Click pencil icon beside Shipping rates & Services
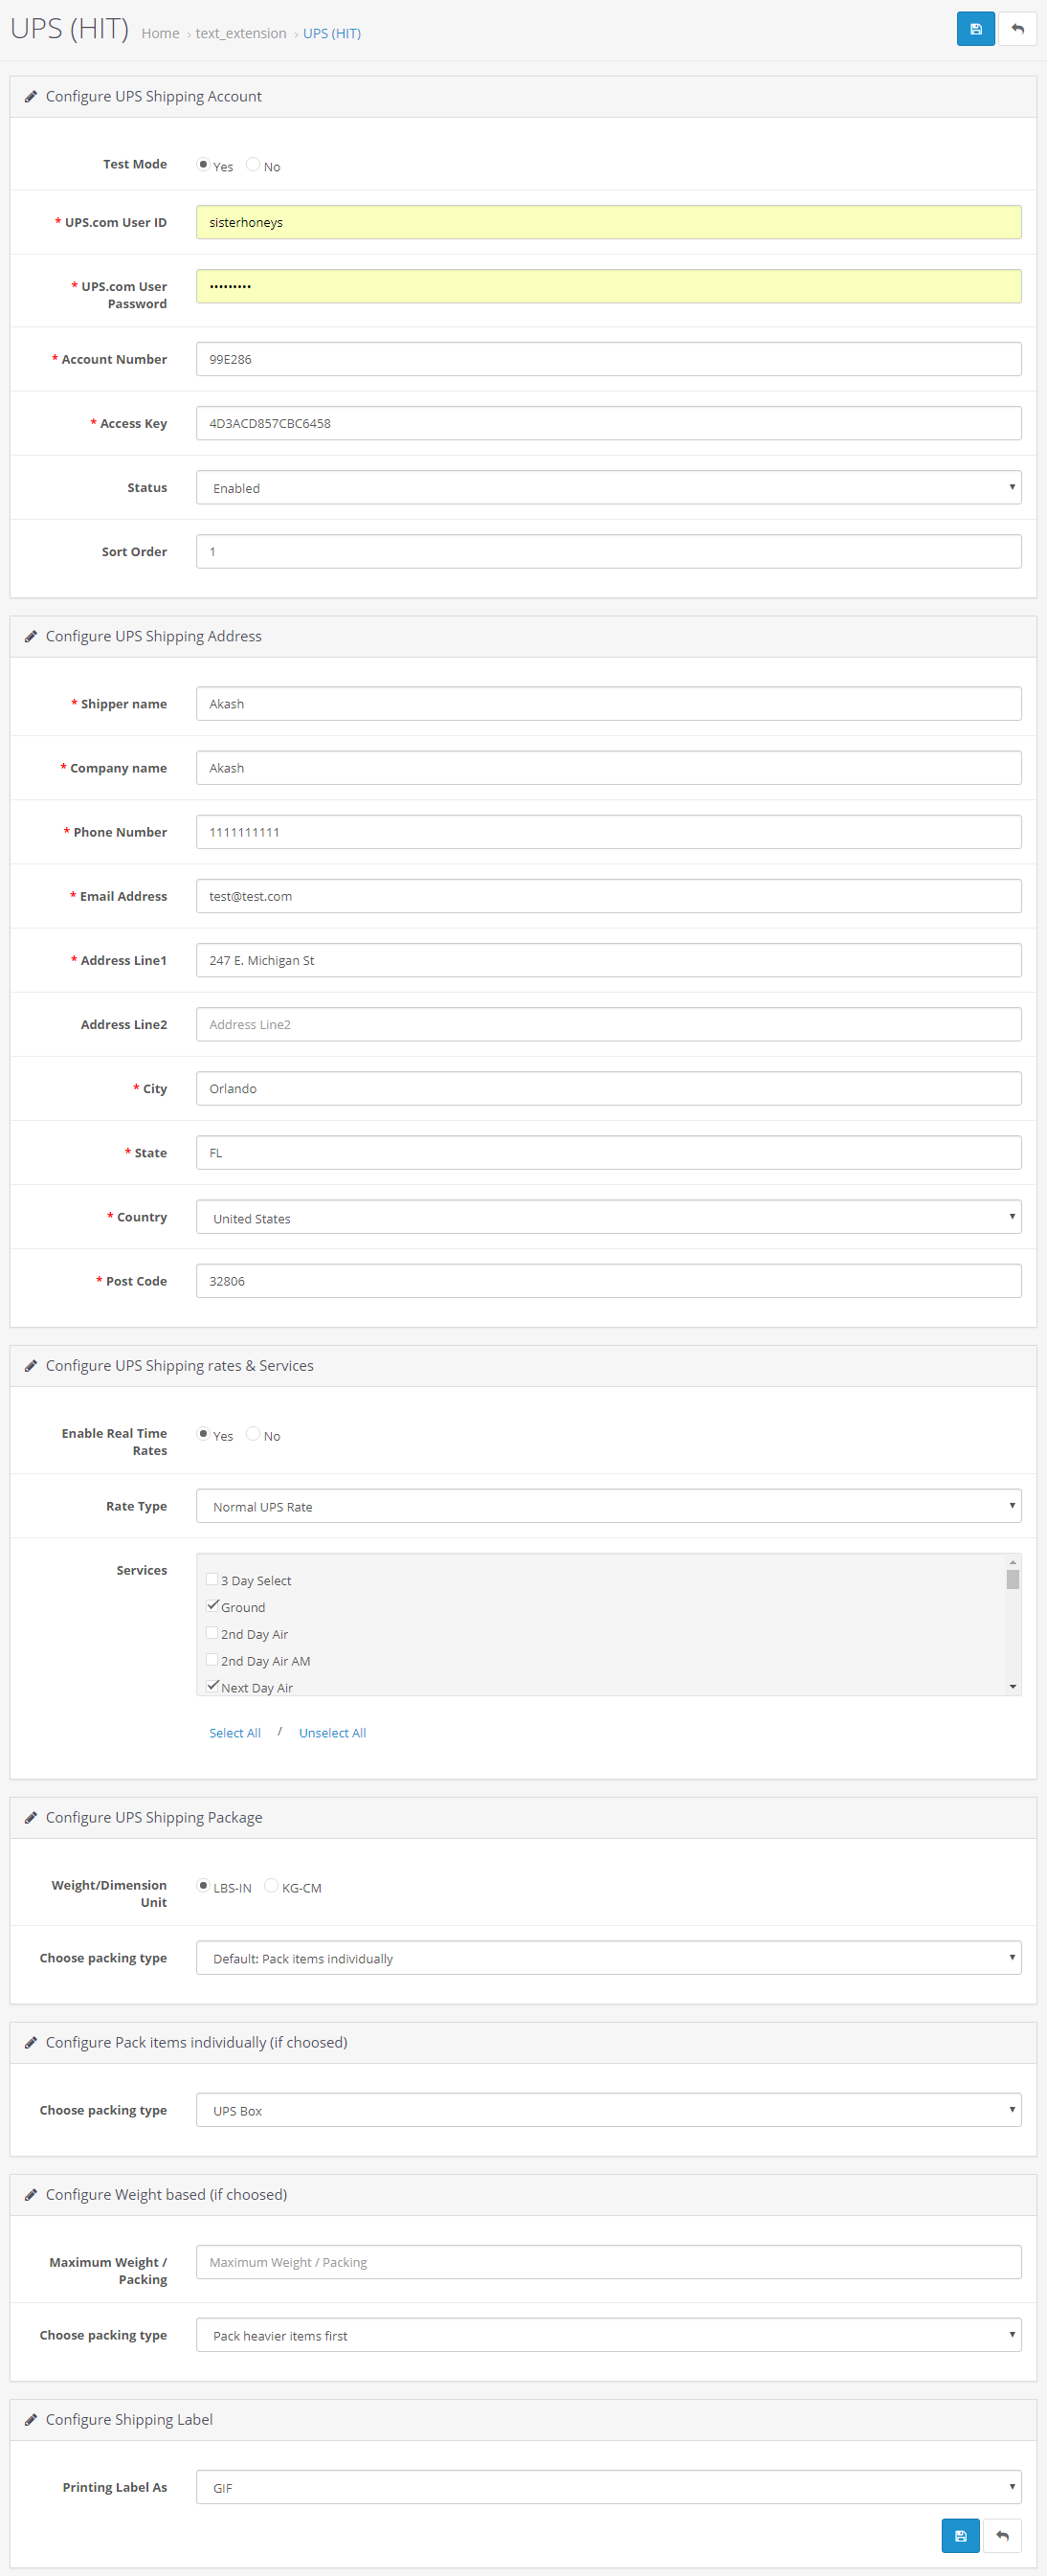The height and width of the screenshot is (2576, 1047). 31,1366
